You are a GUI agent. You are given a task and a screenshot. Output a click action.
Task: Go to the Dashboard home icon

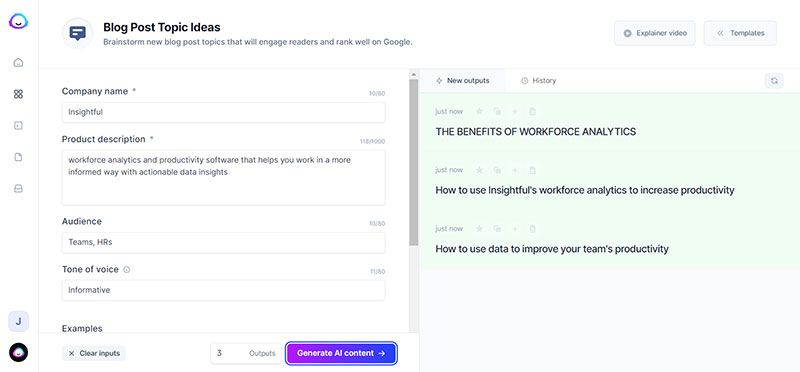tap(18, 63)
